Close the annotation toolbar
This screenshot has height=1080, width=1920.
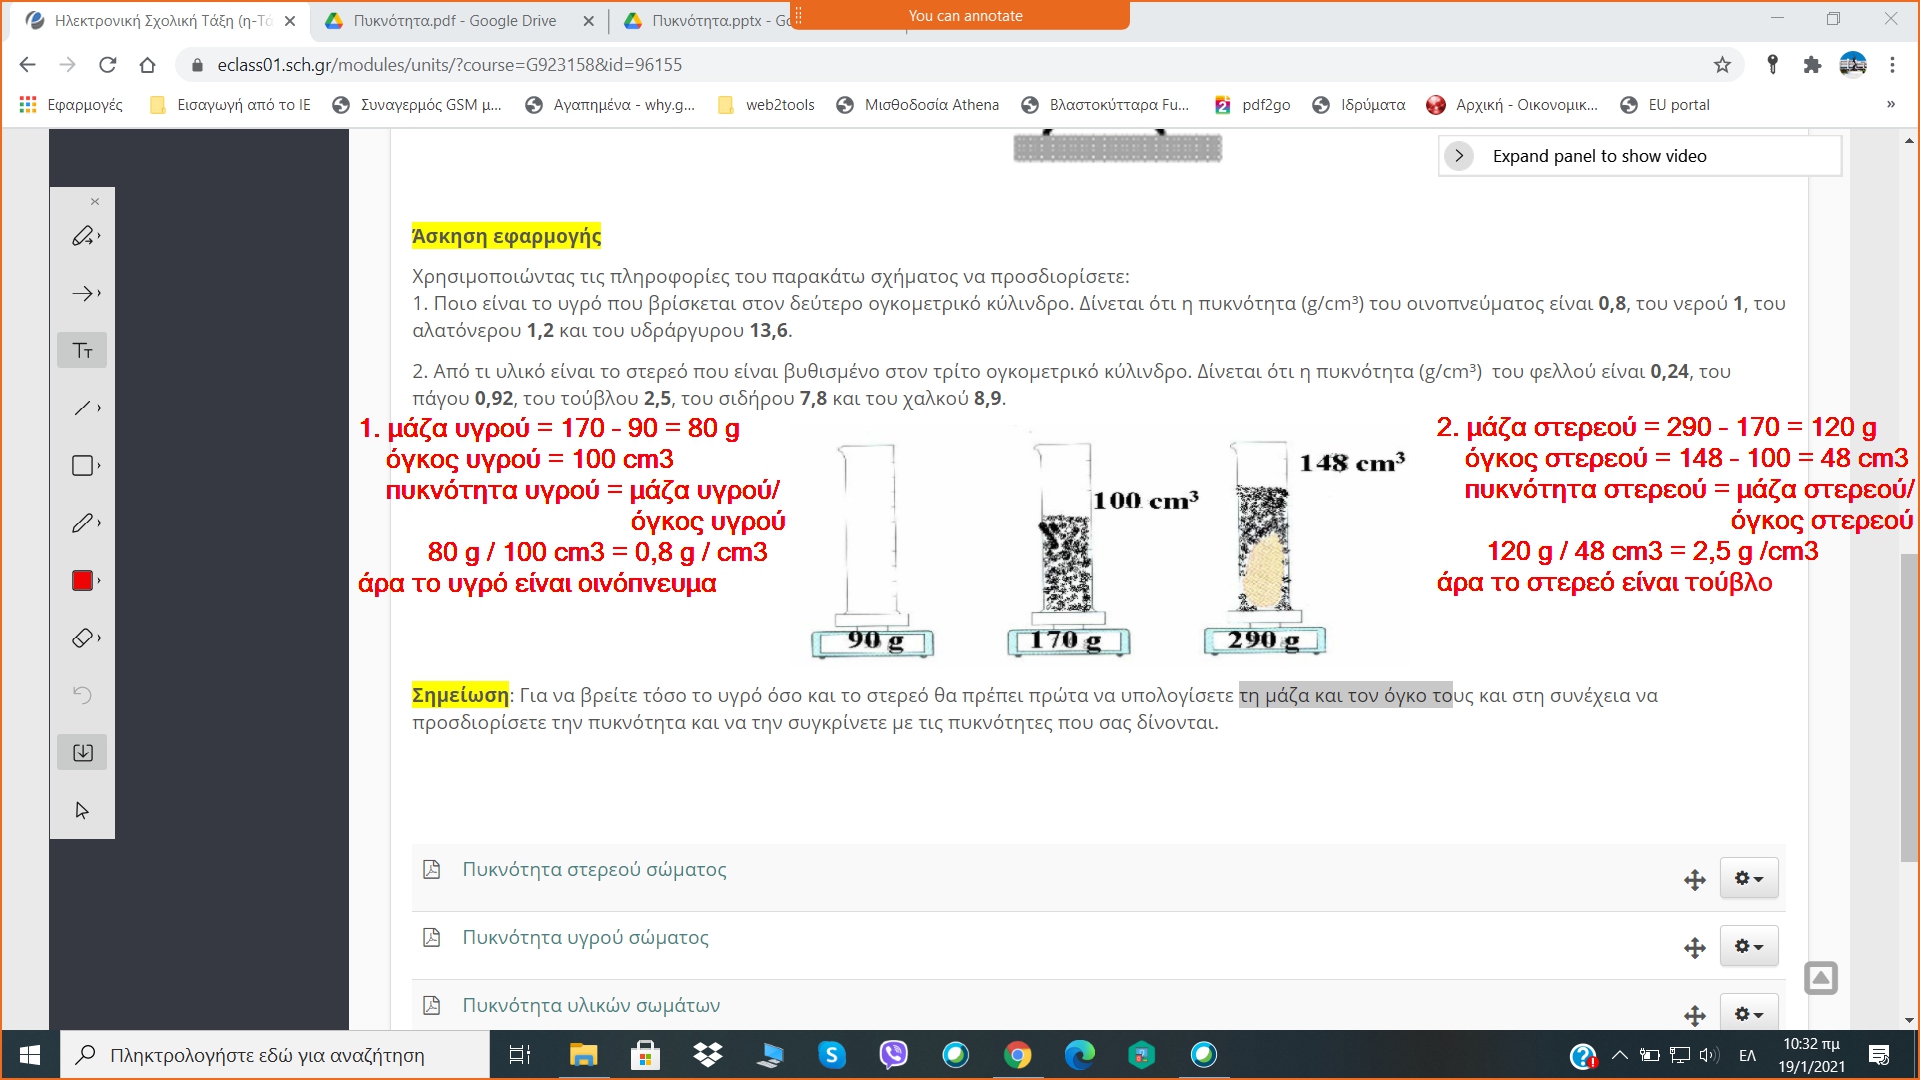tap(95, 202)
